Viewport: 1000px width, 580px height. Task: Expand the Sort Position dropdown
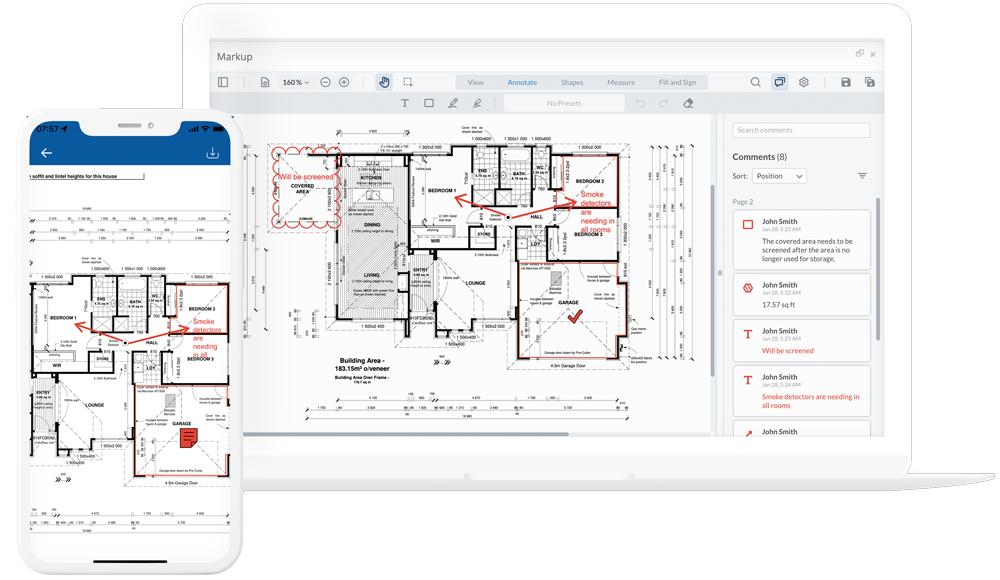(779, 176)
